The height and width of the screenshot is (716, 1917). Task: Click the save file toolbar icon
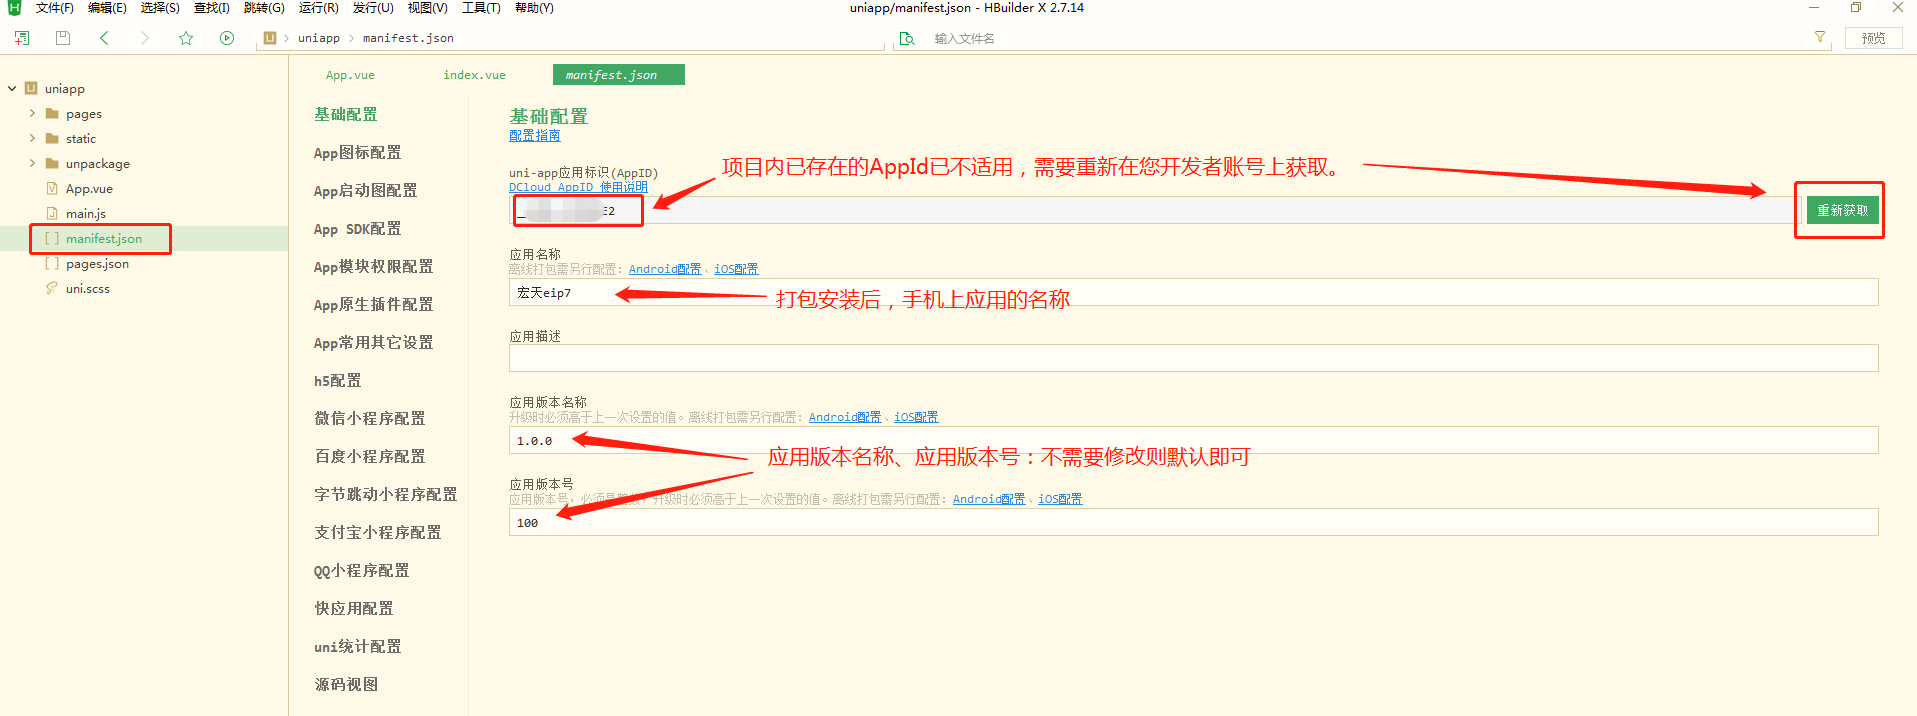click(63, 38)
